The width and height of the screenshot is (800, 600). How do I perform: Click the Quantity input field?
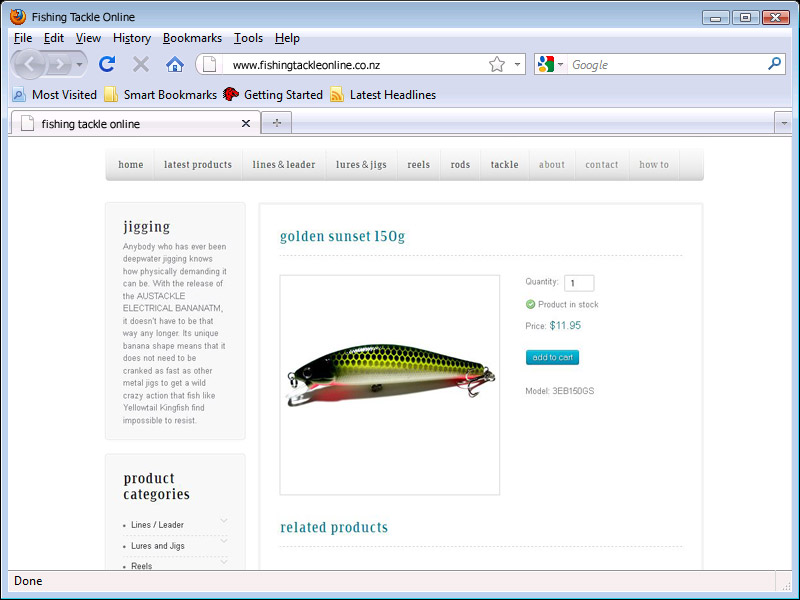point(579,283)
